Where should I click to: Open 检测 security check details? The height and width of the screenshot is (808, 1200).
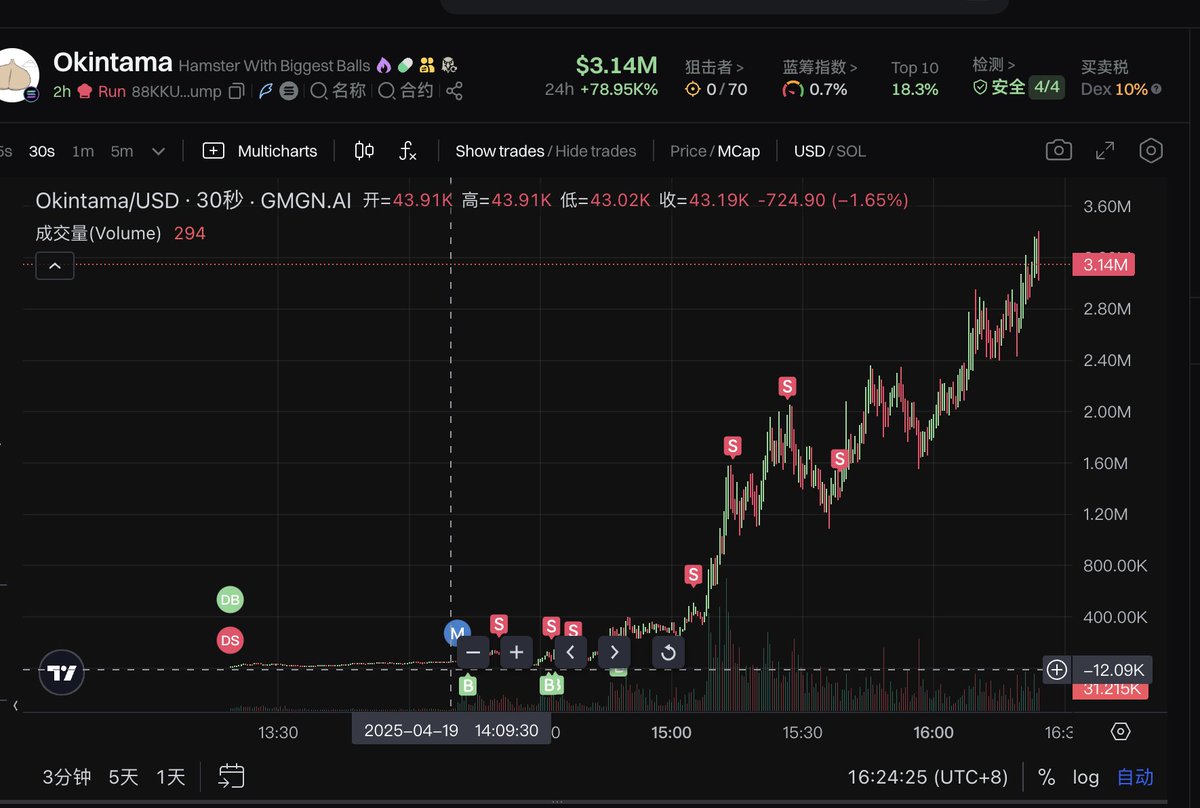point(994,65)
